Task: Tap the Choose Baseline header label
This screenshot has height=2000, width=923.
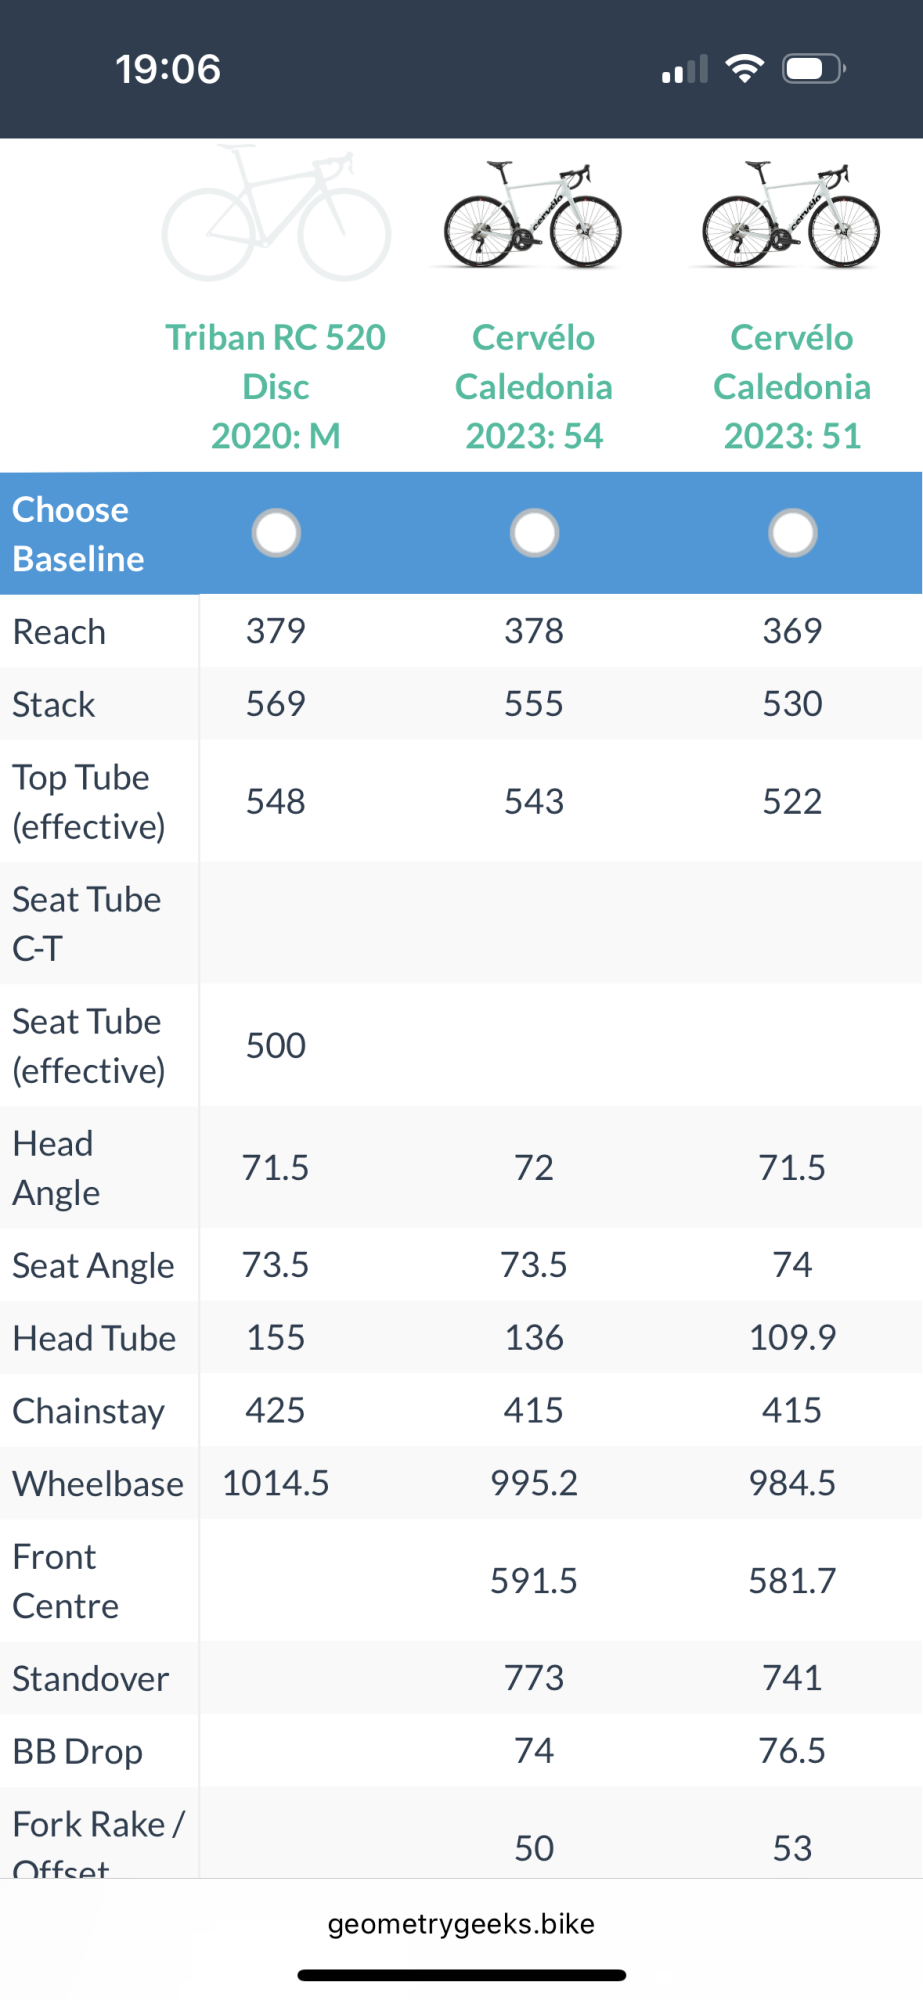Action: (78, 534)
